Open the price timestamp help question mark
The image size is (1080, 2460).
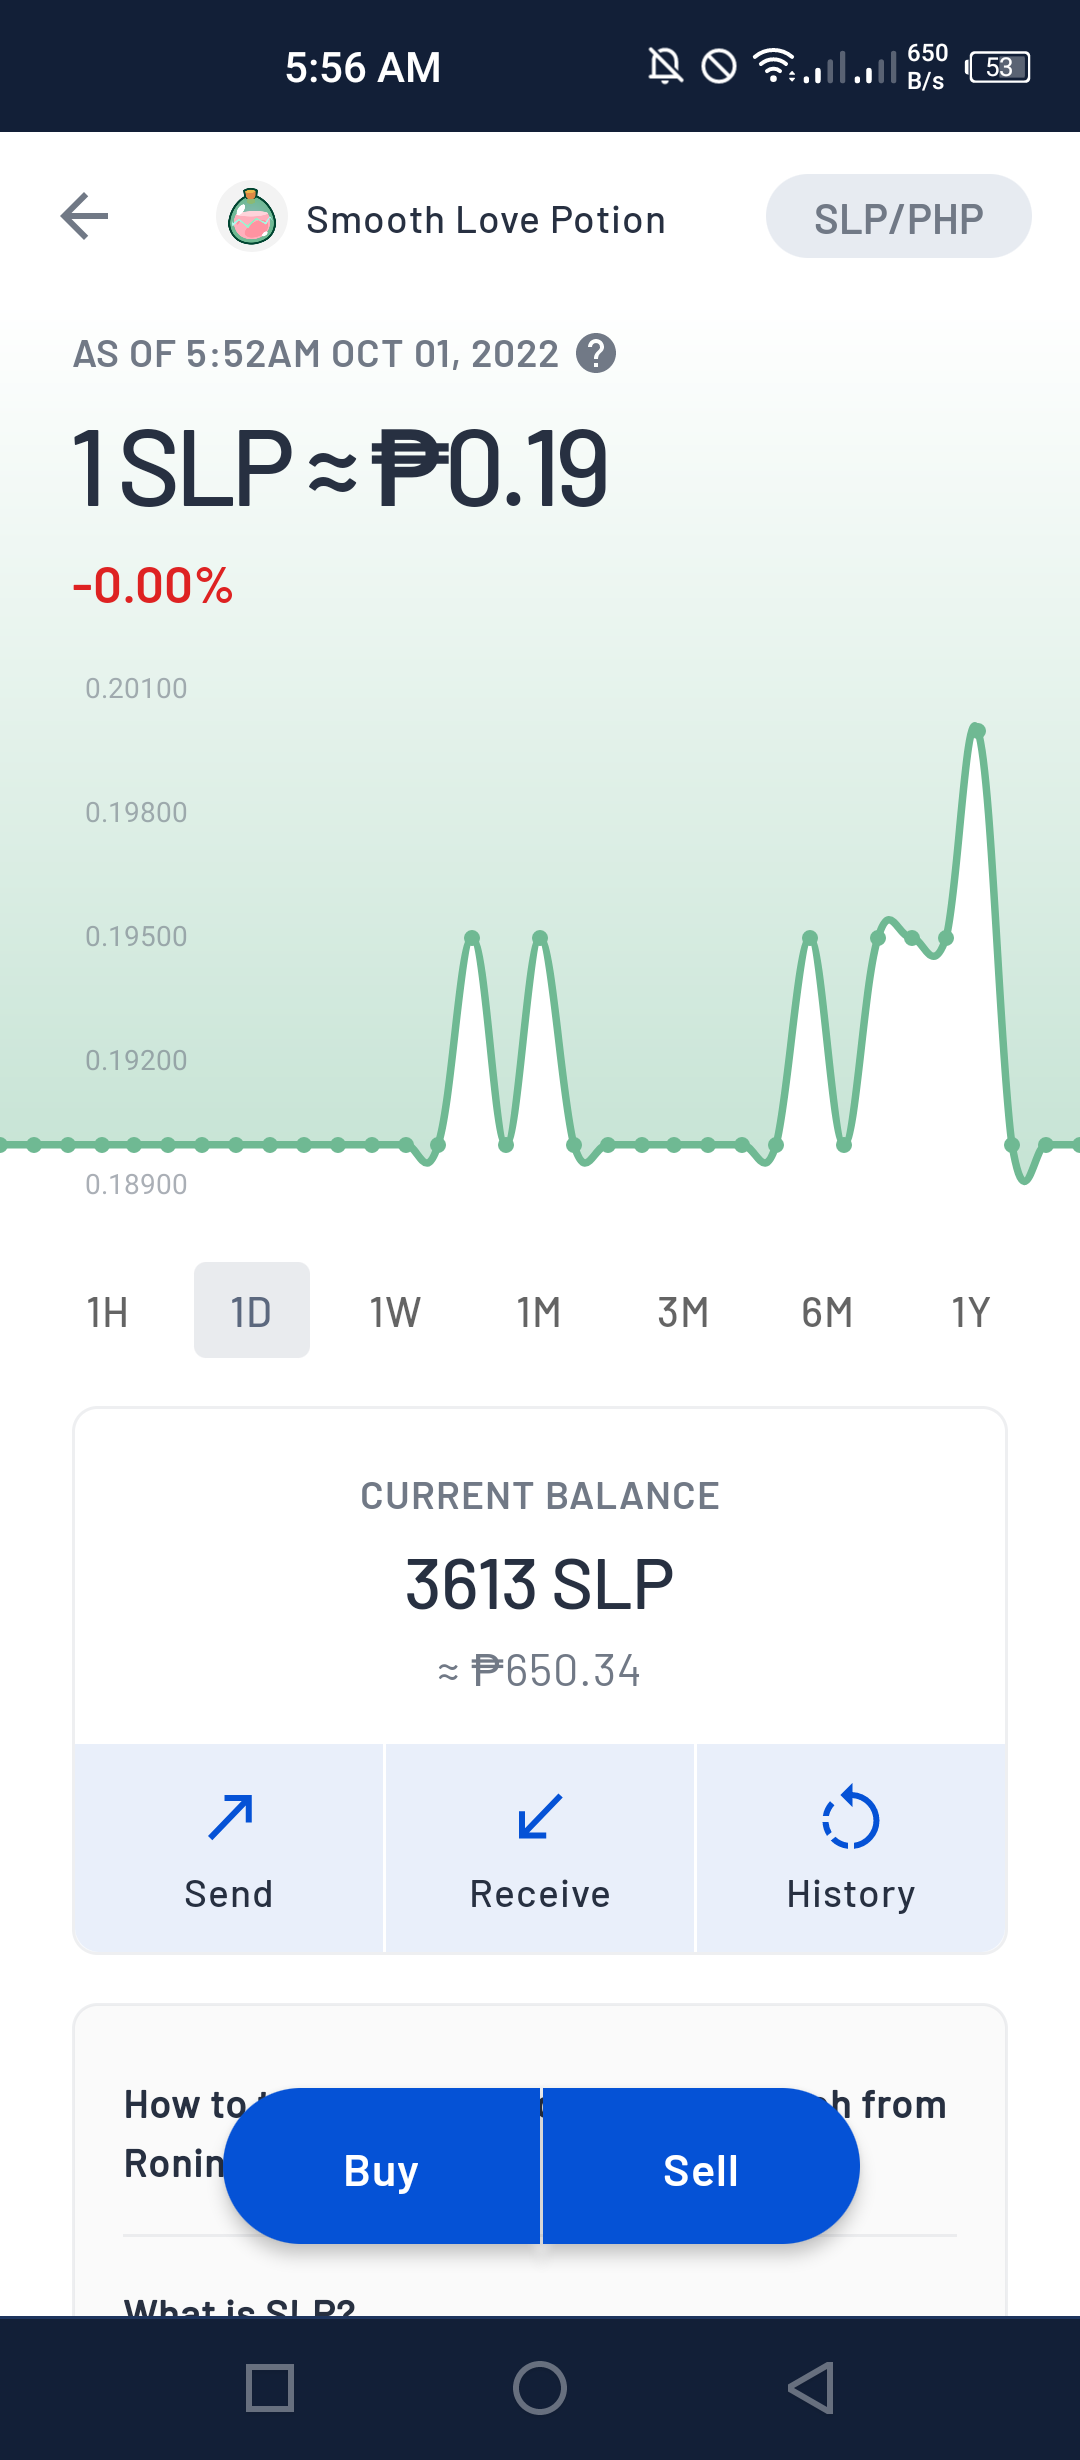(596, 353)
